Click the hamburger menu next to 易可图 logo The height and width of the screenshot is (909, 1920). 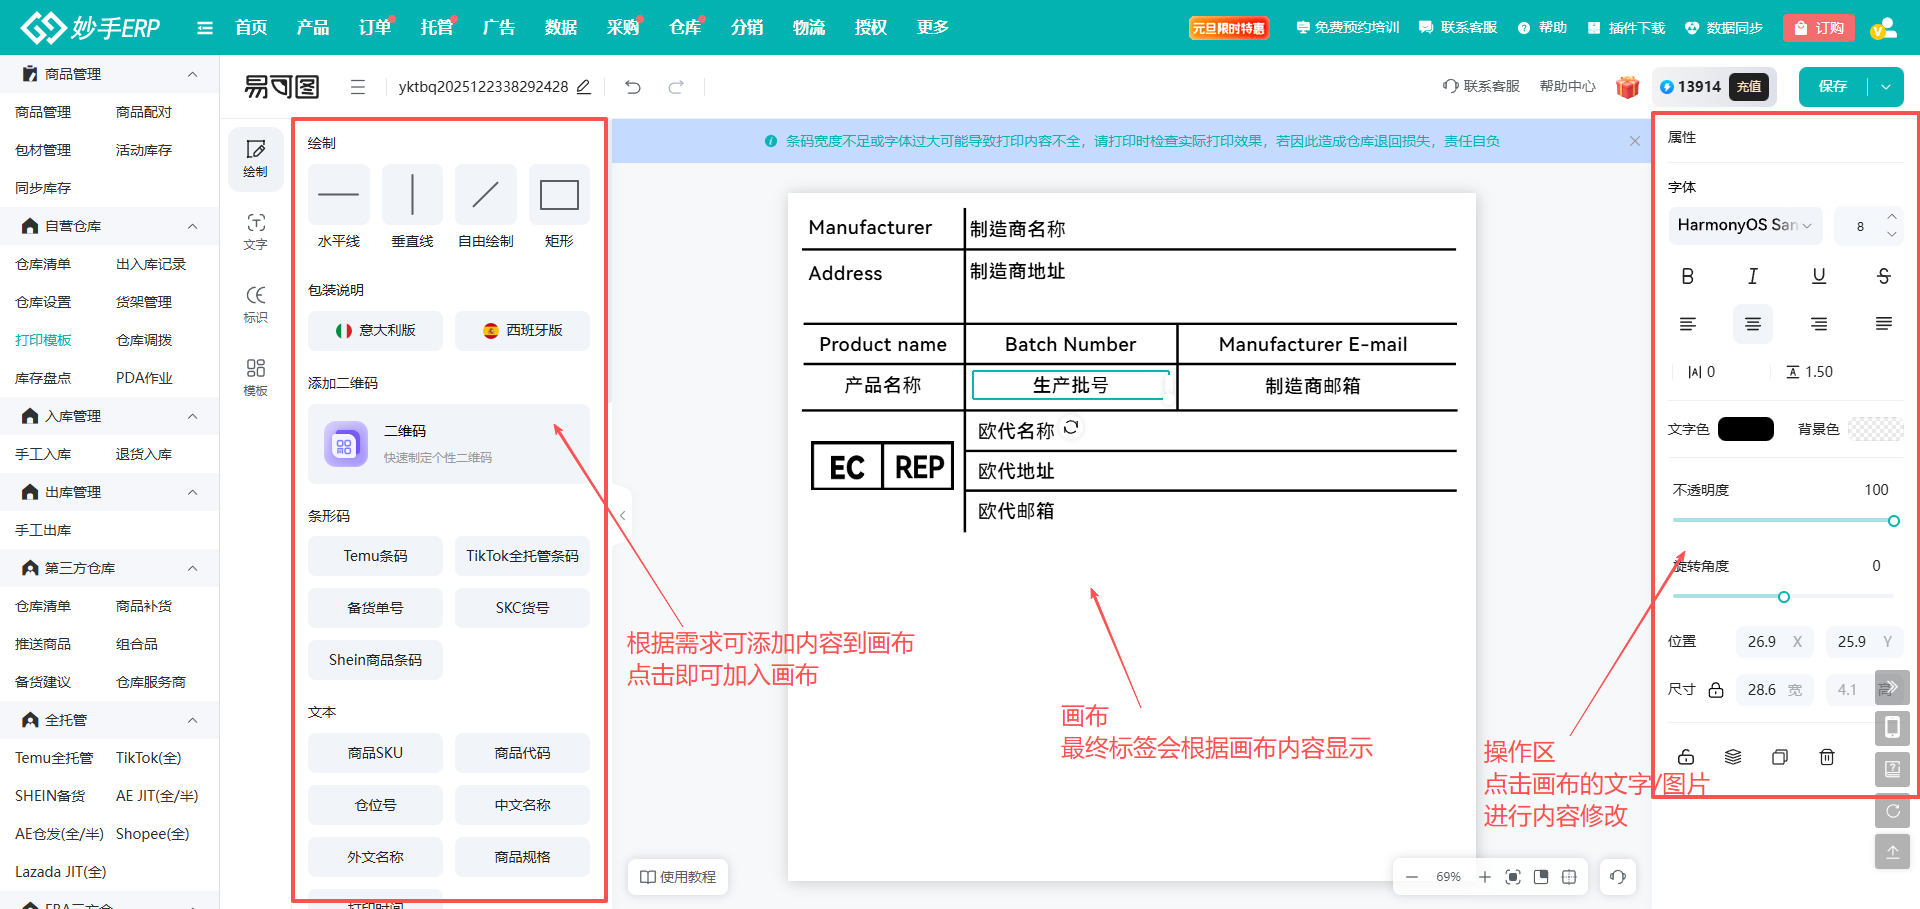point(358,87)
